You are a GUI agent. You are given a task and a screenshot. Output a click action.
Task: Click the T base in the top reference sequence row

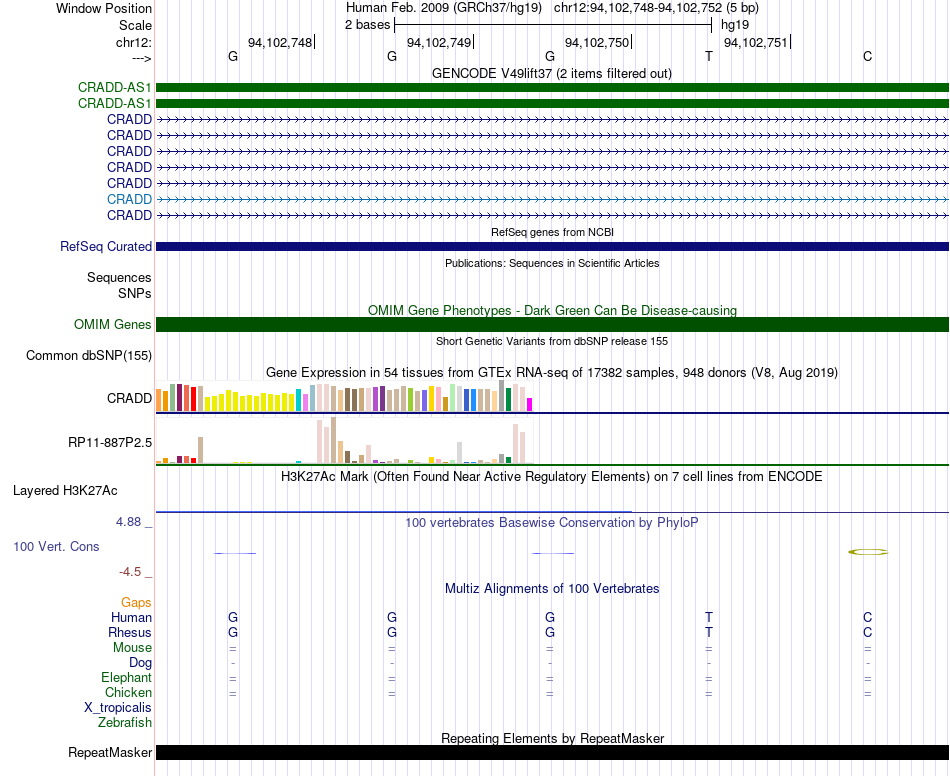(709, 56)
